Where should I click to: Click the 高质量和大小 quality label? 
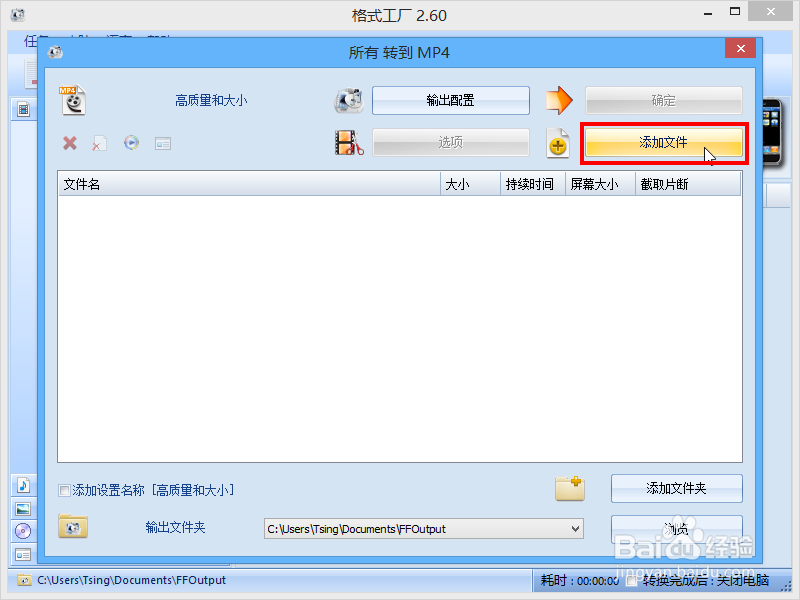tap(211, 101)
